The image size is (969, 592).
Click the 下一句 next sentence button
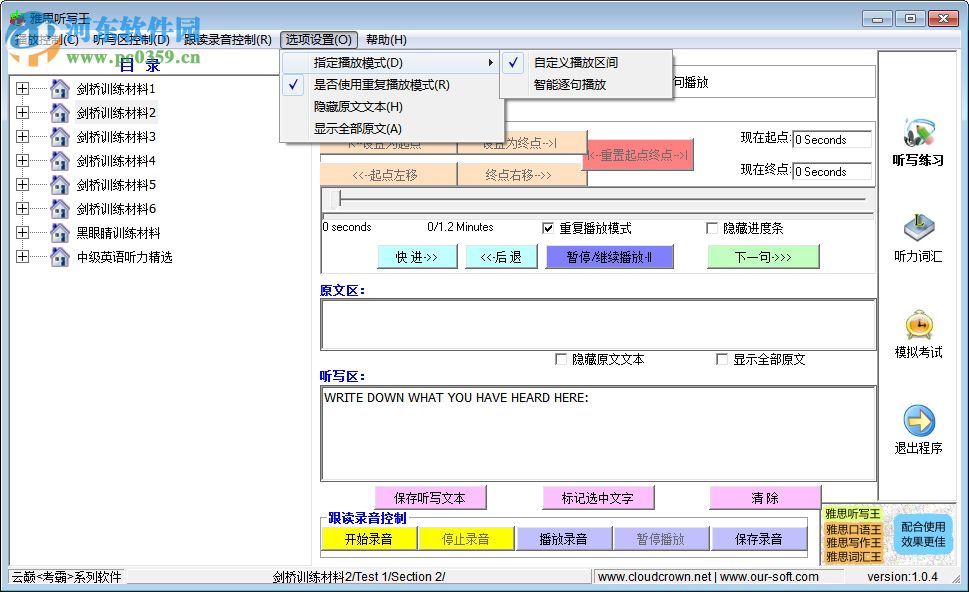coord(763,257)
